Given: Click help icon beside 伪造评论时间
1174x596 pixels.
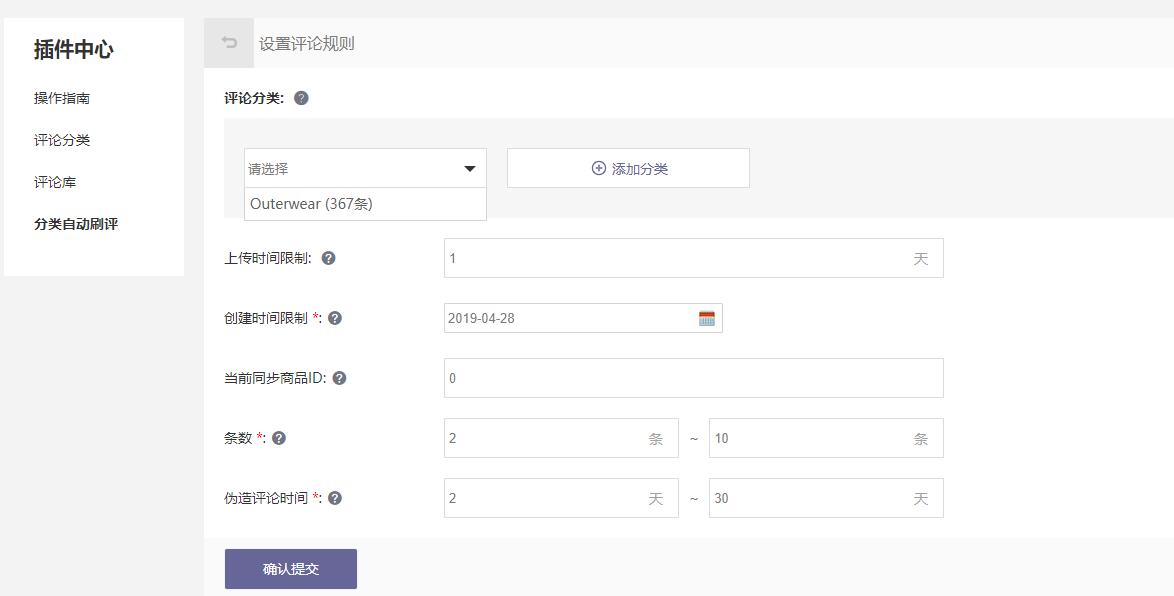Looking at the screenshot, I should point(335,498).
